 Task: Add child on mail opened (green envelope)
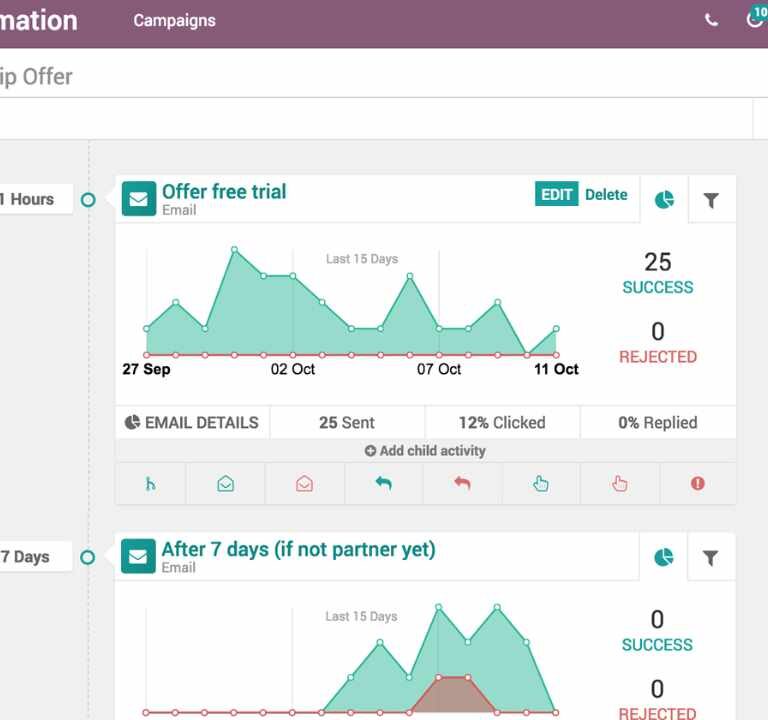tap(226, 484)
